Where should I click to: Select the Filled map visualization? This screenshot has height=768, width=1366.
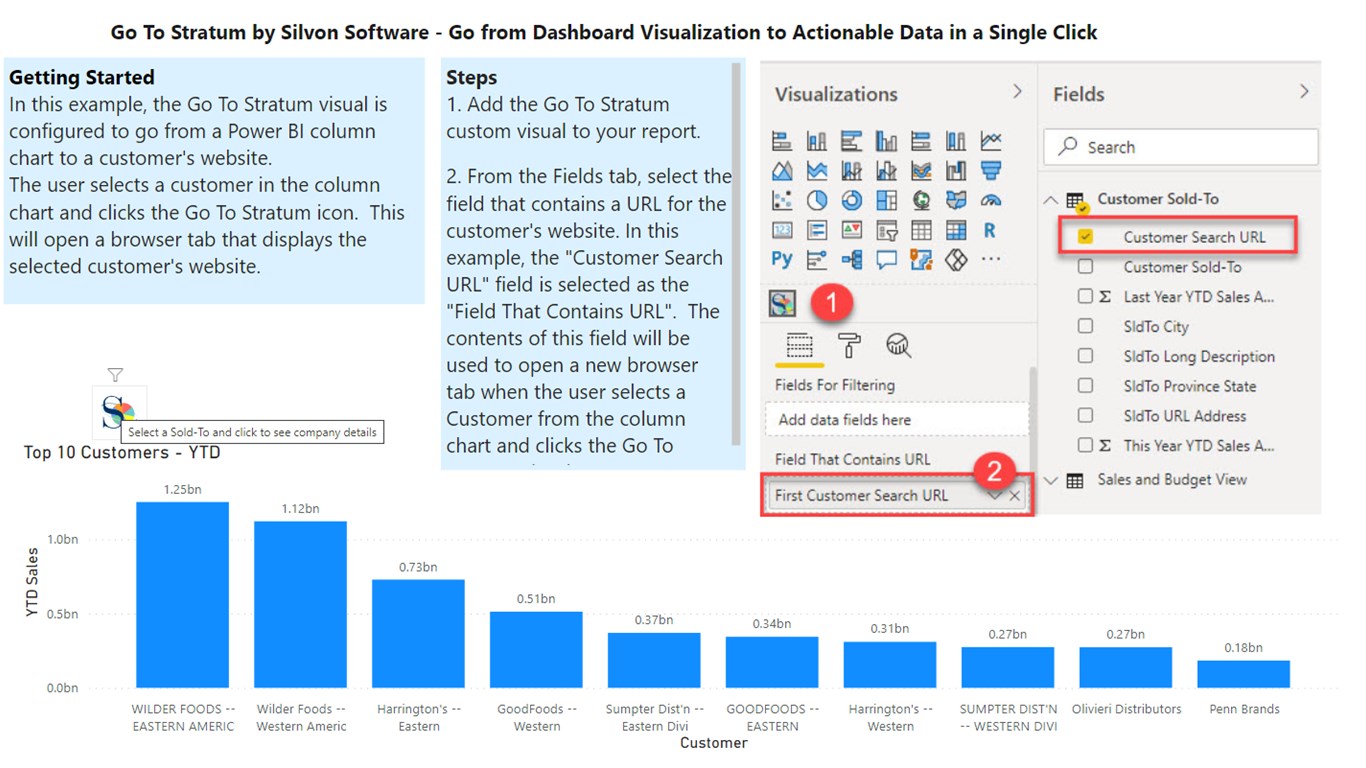[956, 200]
